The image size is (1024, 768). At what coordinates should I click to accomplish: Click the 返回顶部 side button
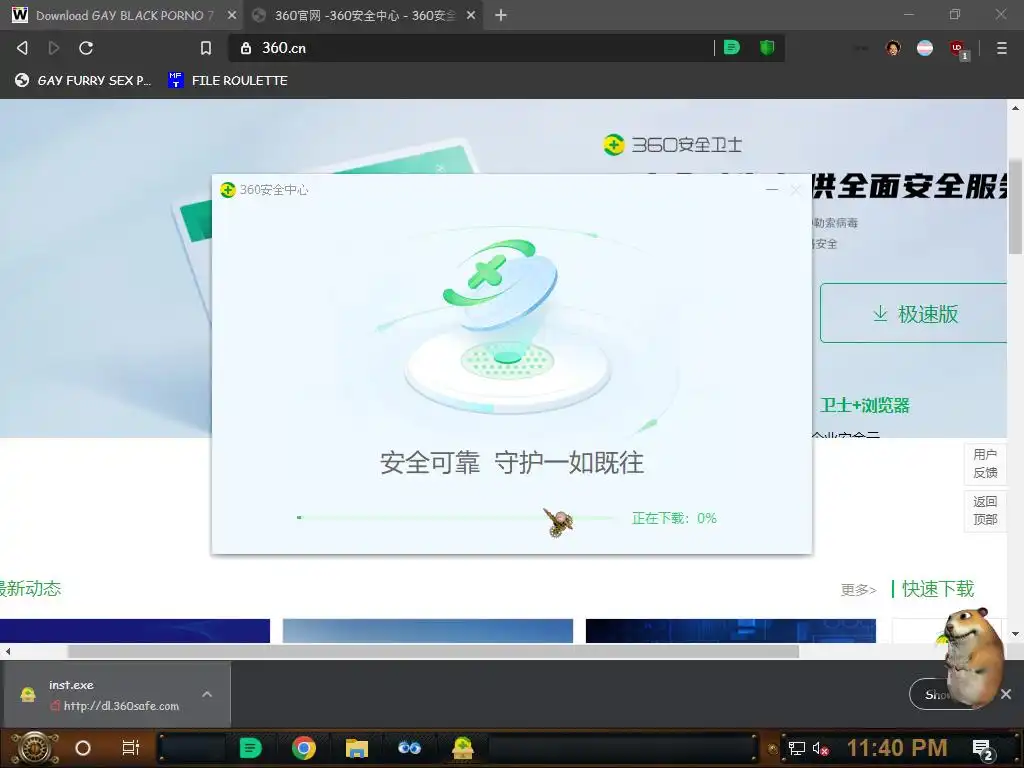tap(985, 511)
